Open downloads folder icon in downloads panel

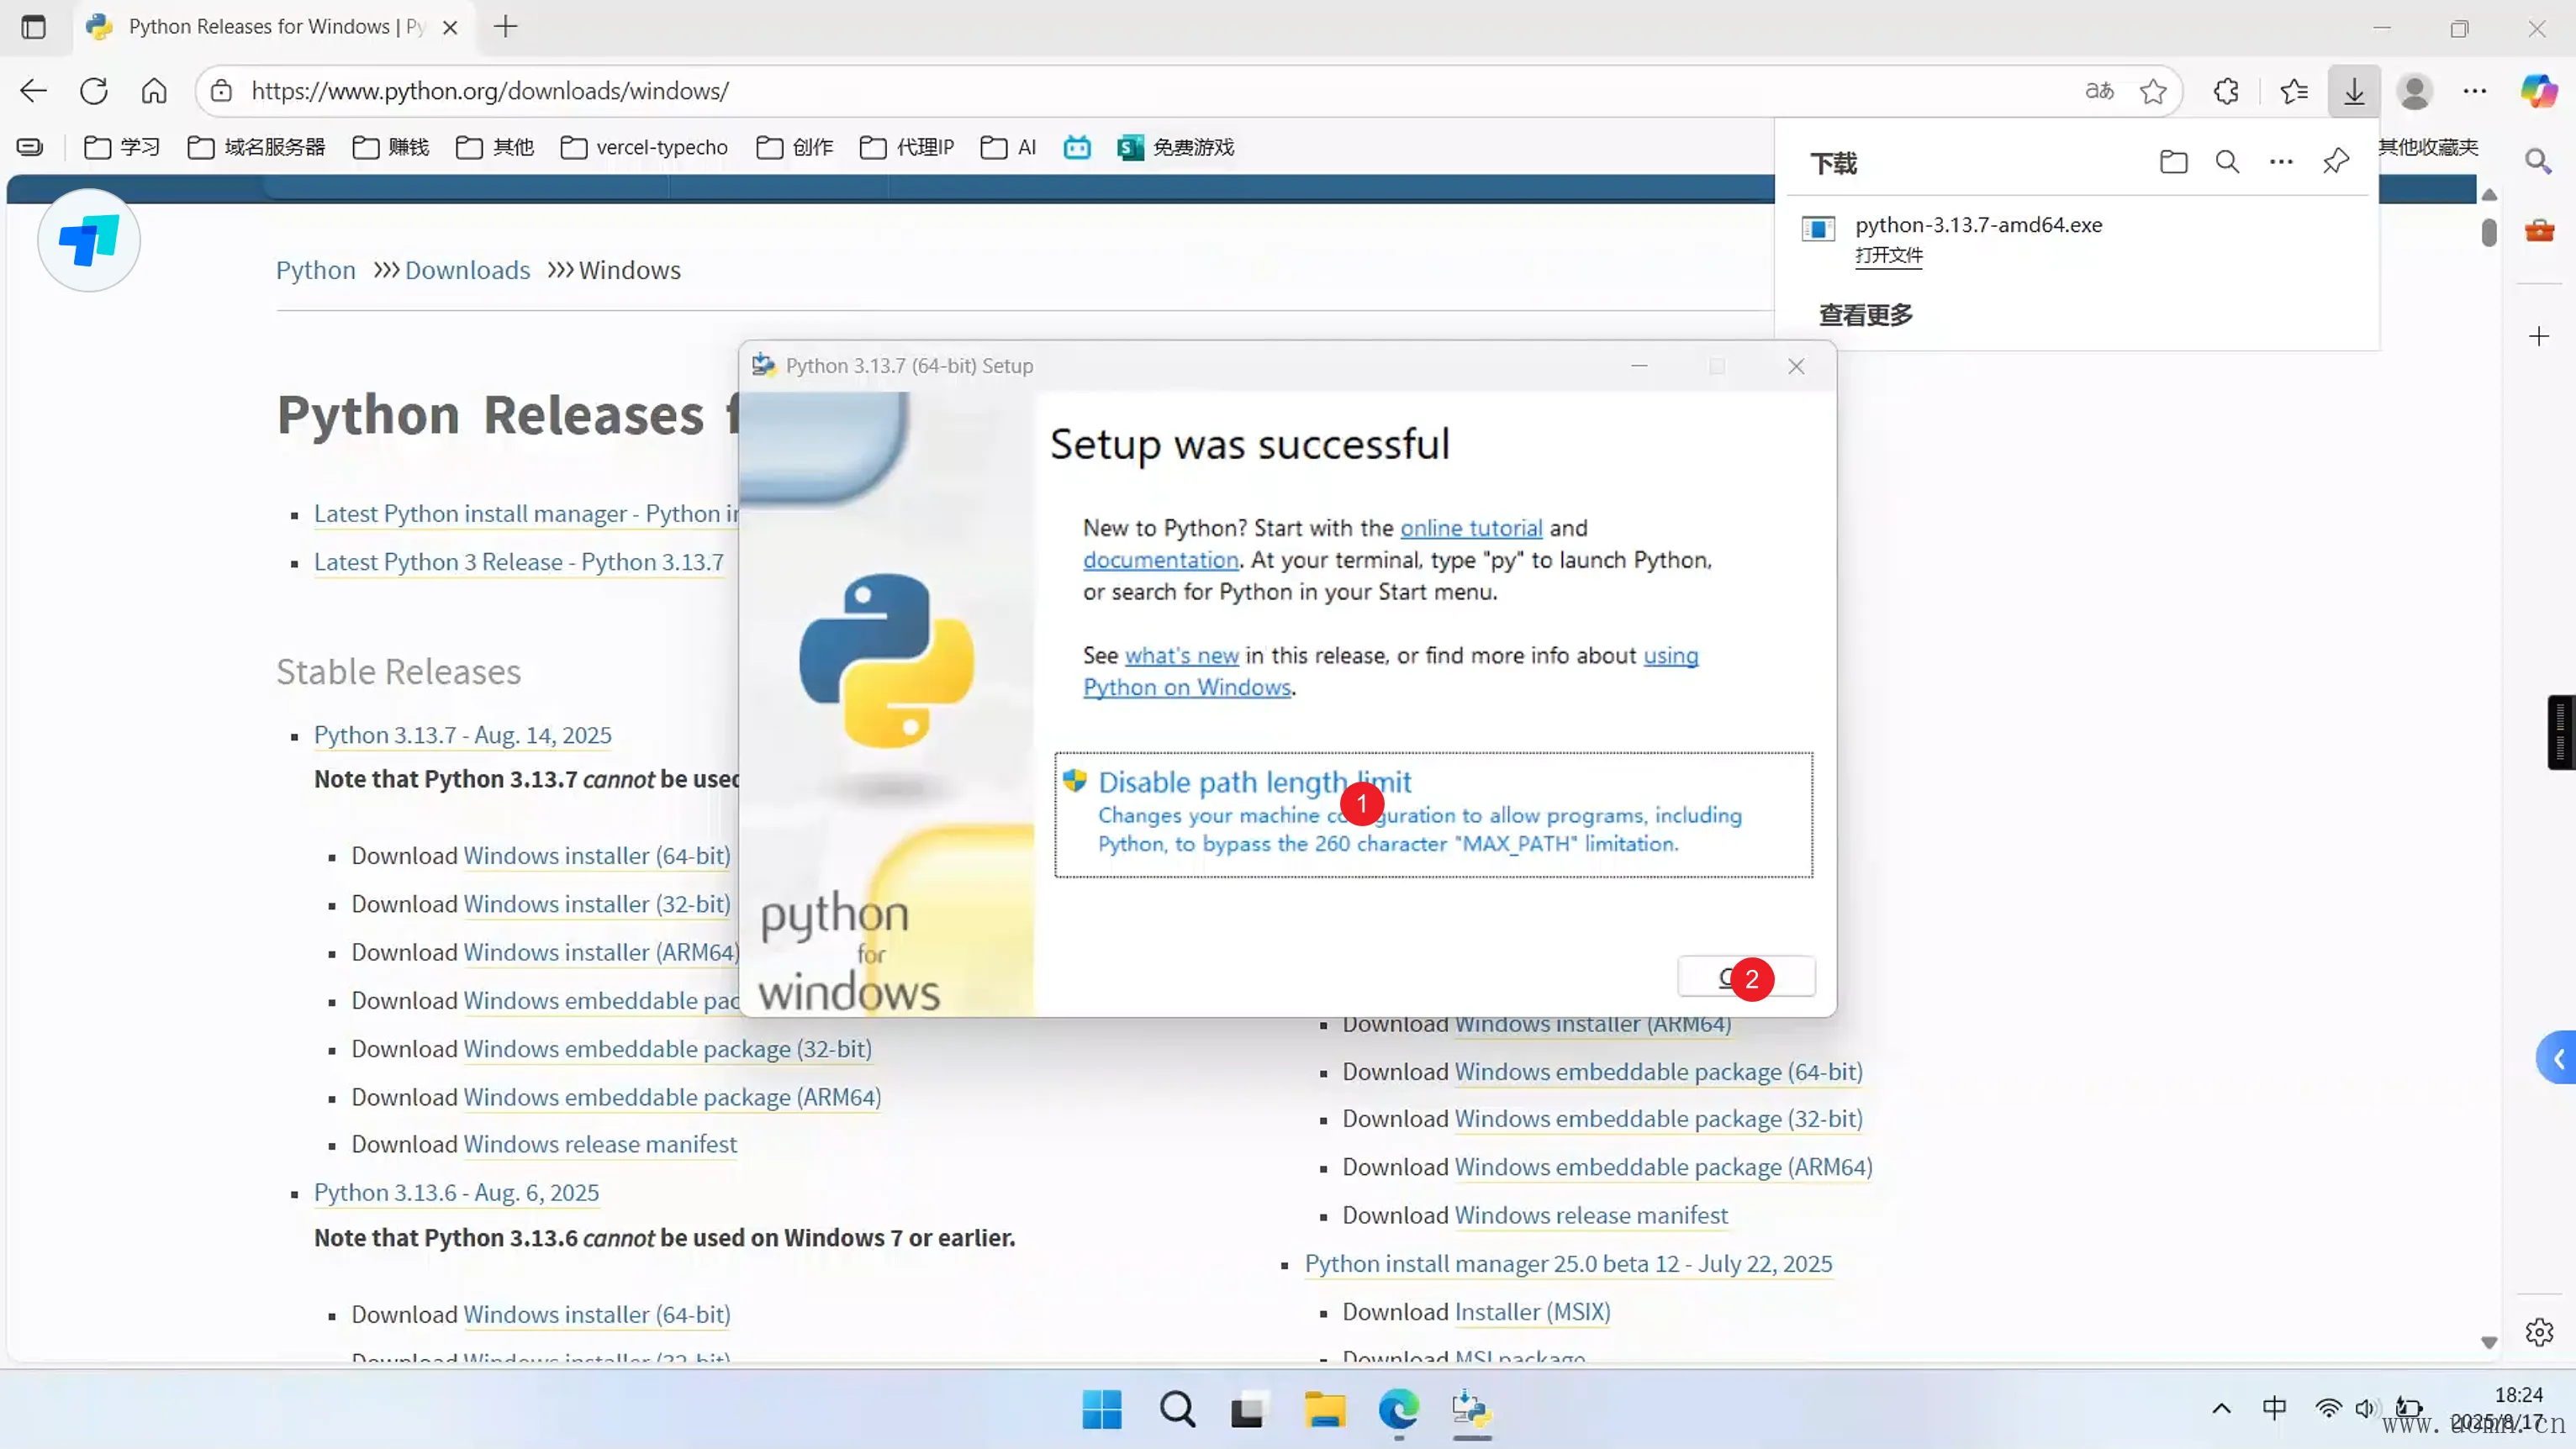(2173, 162)
